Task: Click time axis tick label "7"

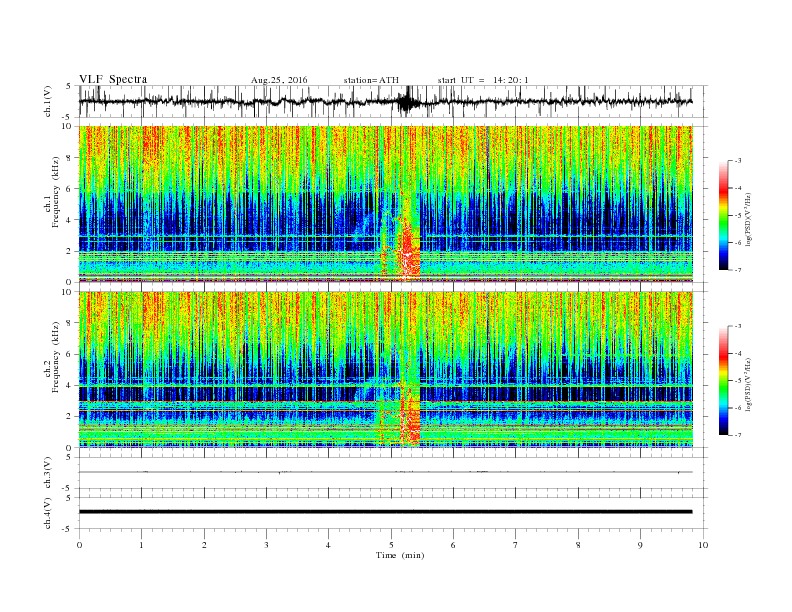Action: coord(516,545)
